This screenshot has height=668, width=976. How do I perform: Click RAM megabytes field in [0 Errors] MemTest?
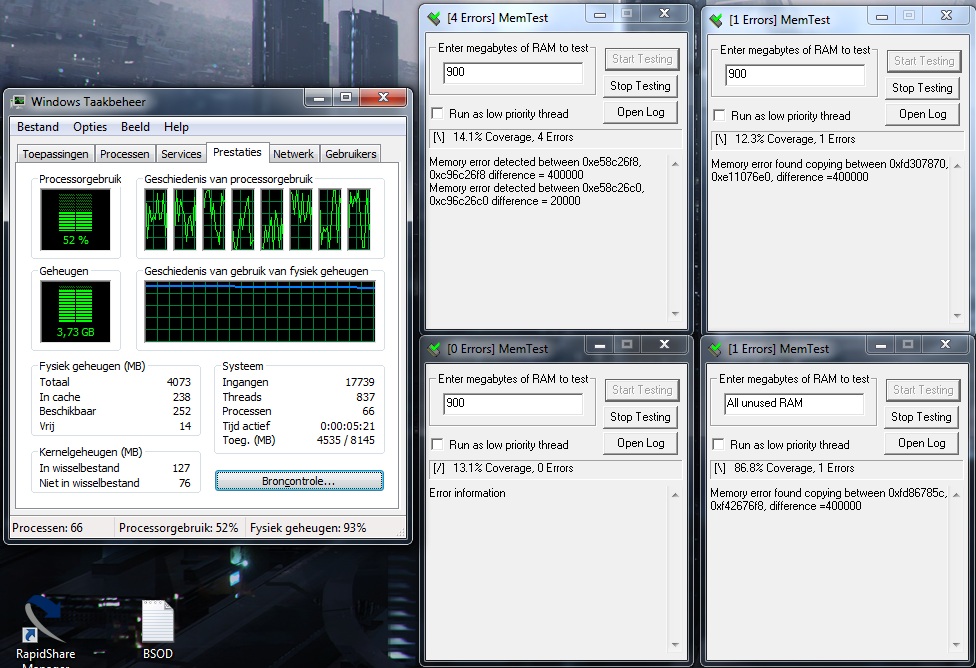(x=513, y=403)
